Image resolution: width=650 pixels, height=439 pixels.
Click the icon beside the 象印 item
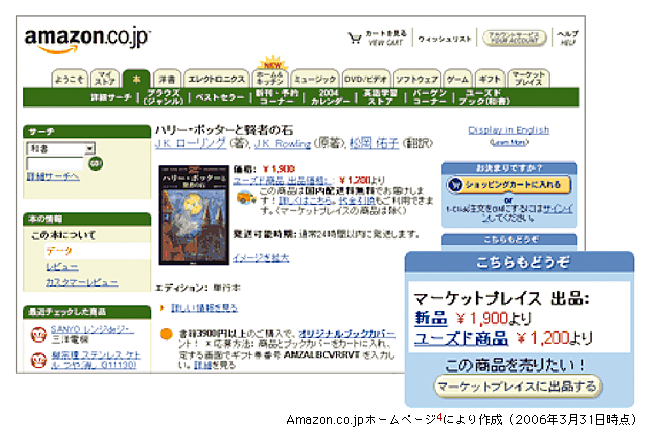coord(39,360)
